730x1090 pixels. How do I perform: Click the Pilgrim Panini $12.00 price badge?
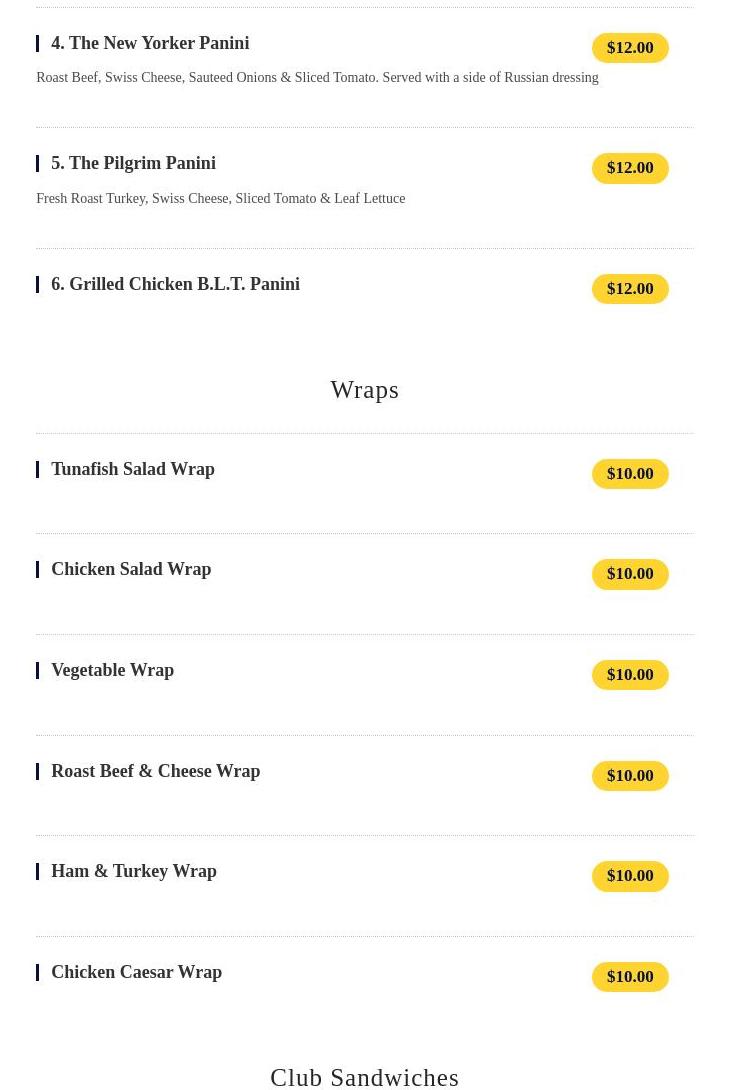point(630,168)
